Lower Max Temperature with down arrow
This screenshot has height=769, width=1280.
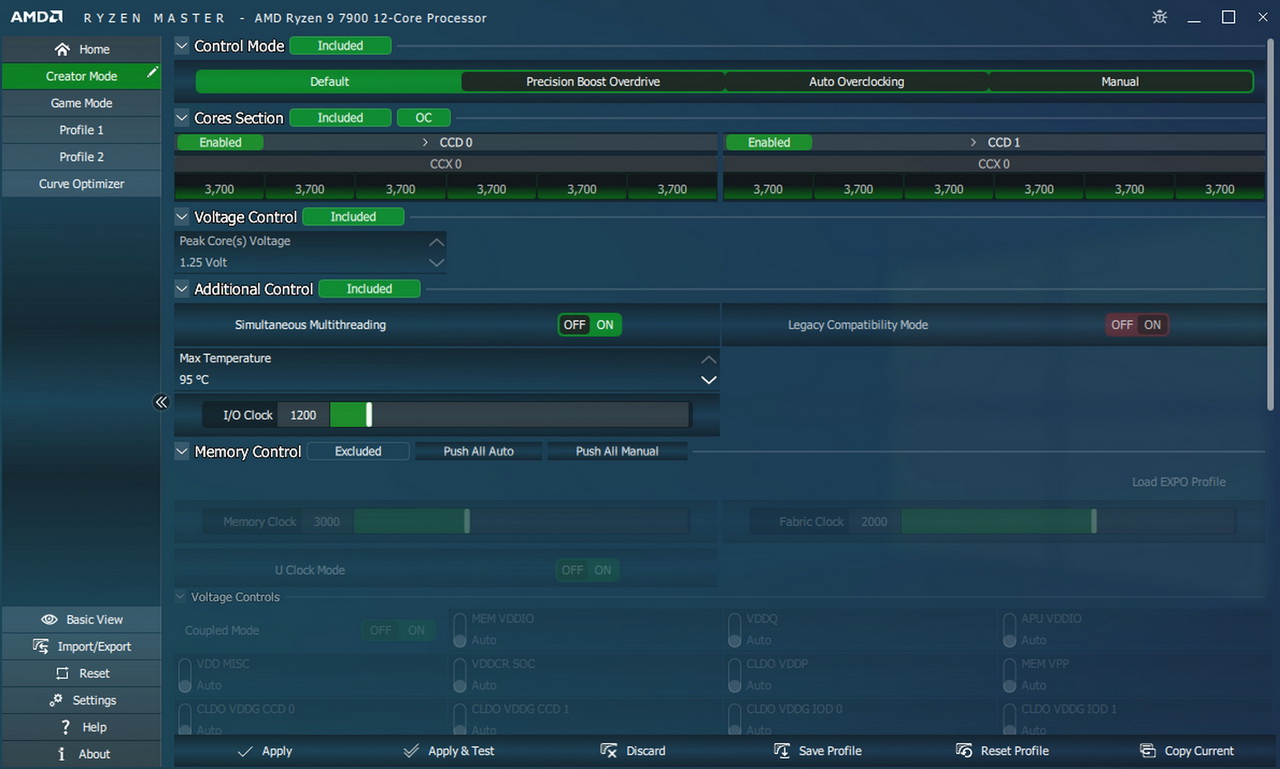(708, 380)
